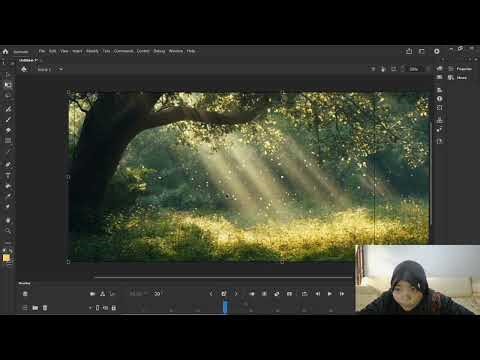Open the Modify menu
Image resolution: width=480 pixels, height=360 pixels.
click(92, 51)
